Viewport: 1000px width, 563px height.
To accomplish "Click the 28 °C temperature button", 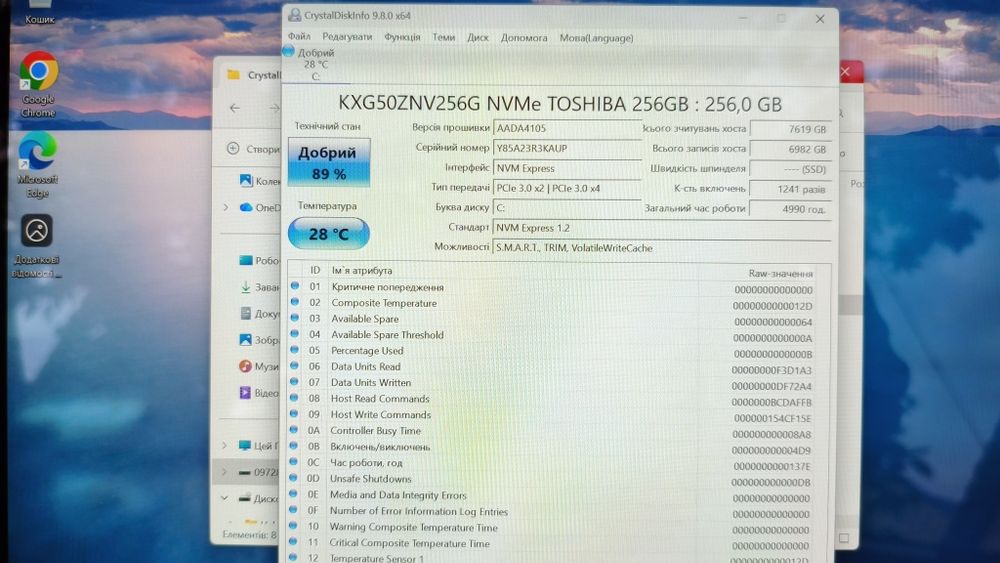I will point(328,233).
